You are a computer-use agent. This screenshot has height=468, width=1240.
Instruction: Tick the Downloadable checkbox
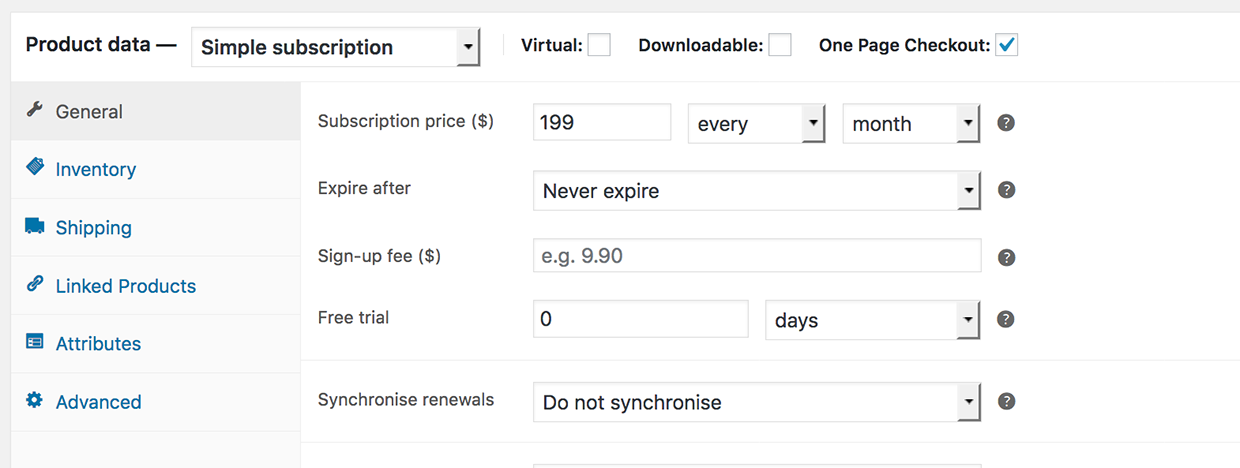point(780,45)
